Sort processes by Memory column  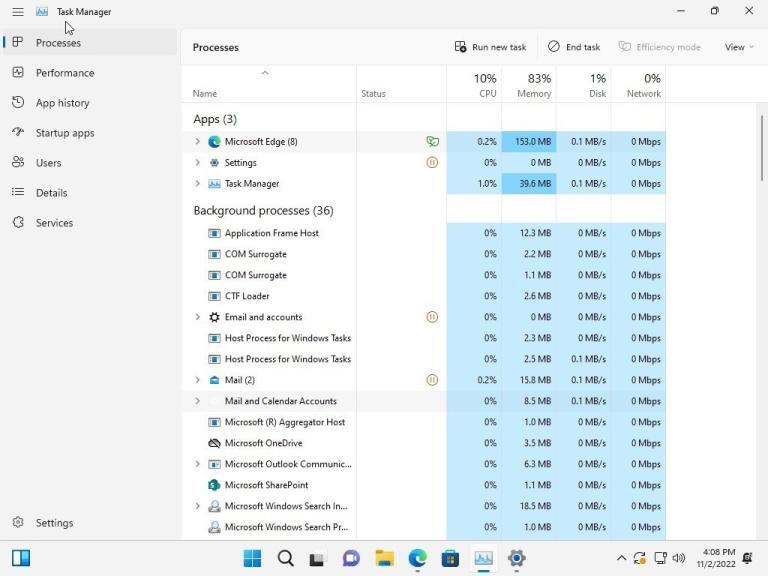click(529, 84)
